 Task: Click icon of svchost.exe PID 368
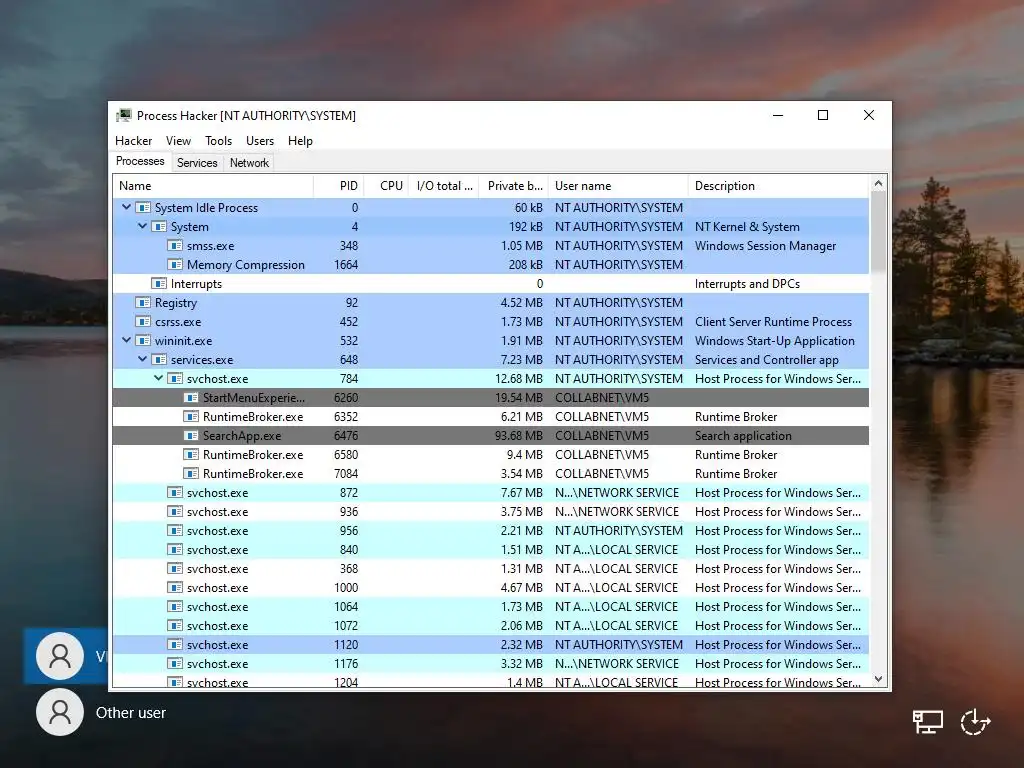pyautogui.click(x=175, y=568)
